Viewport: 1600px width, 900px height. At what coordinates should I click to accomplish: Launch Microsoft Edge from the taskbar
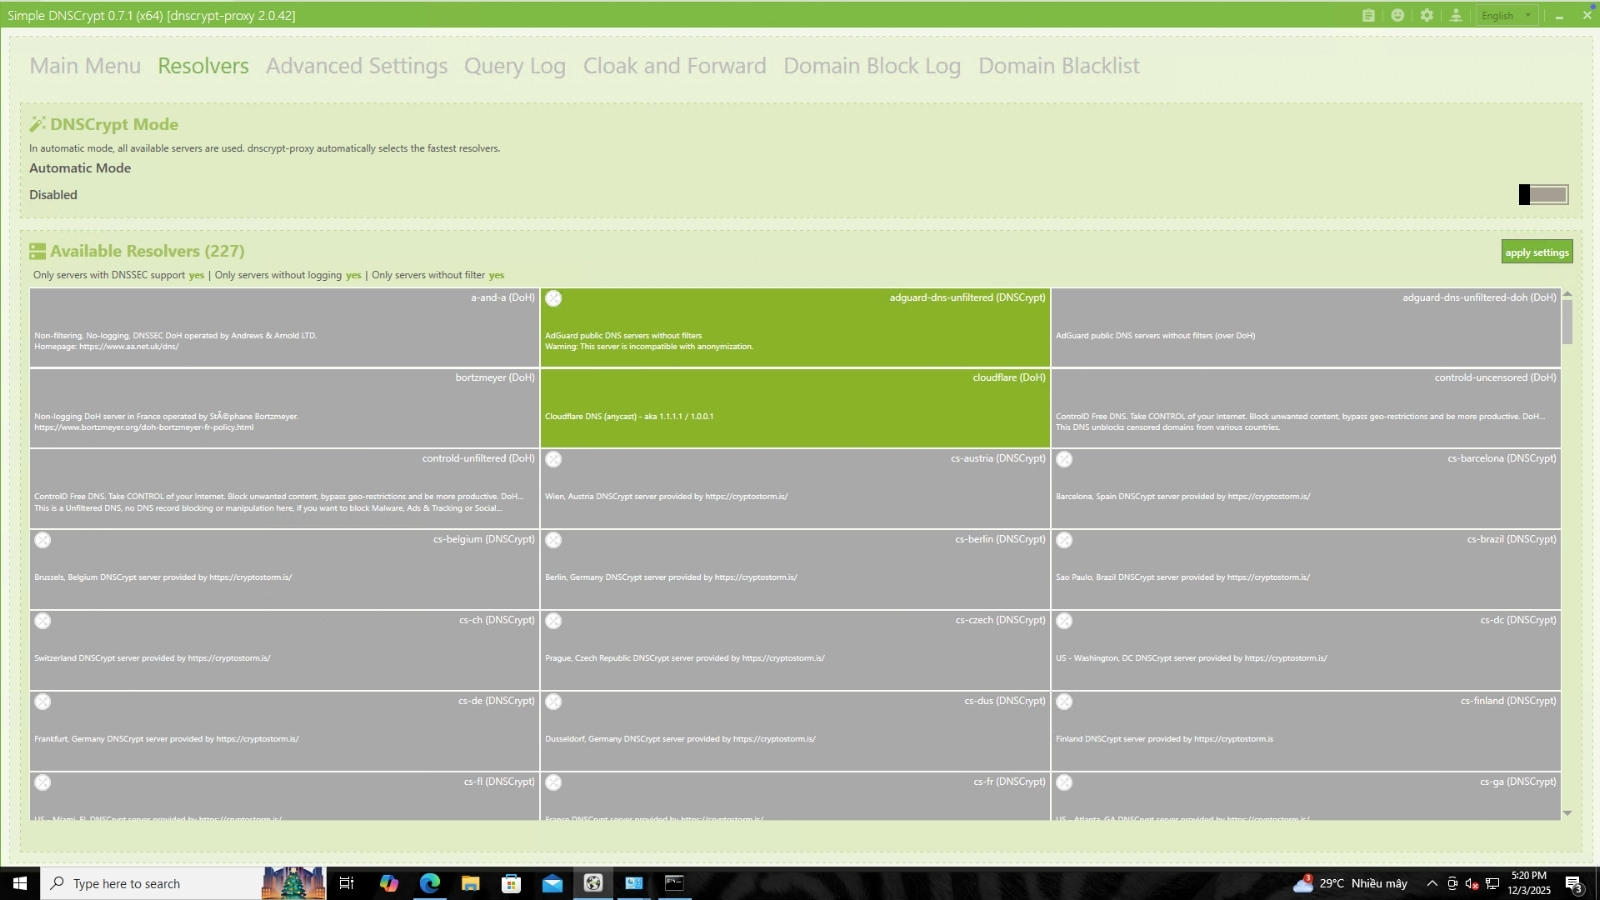point(430,883)
